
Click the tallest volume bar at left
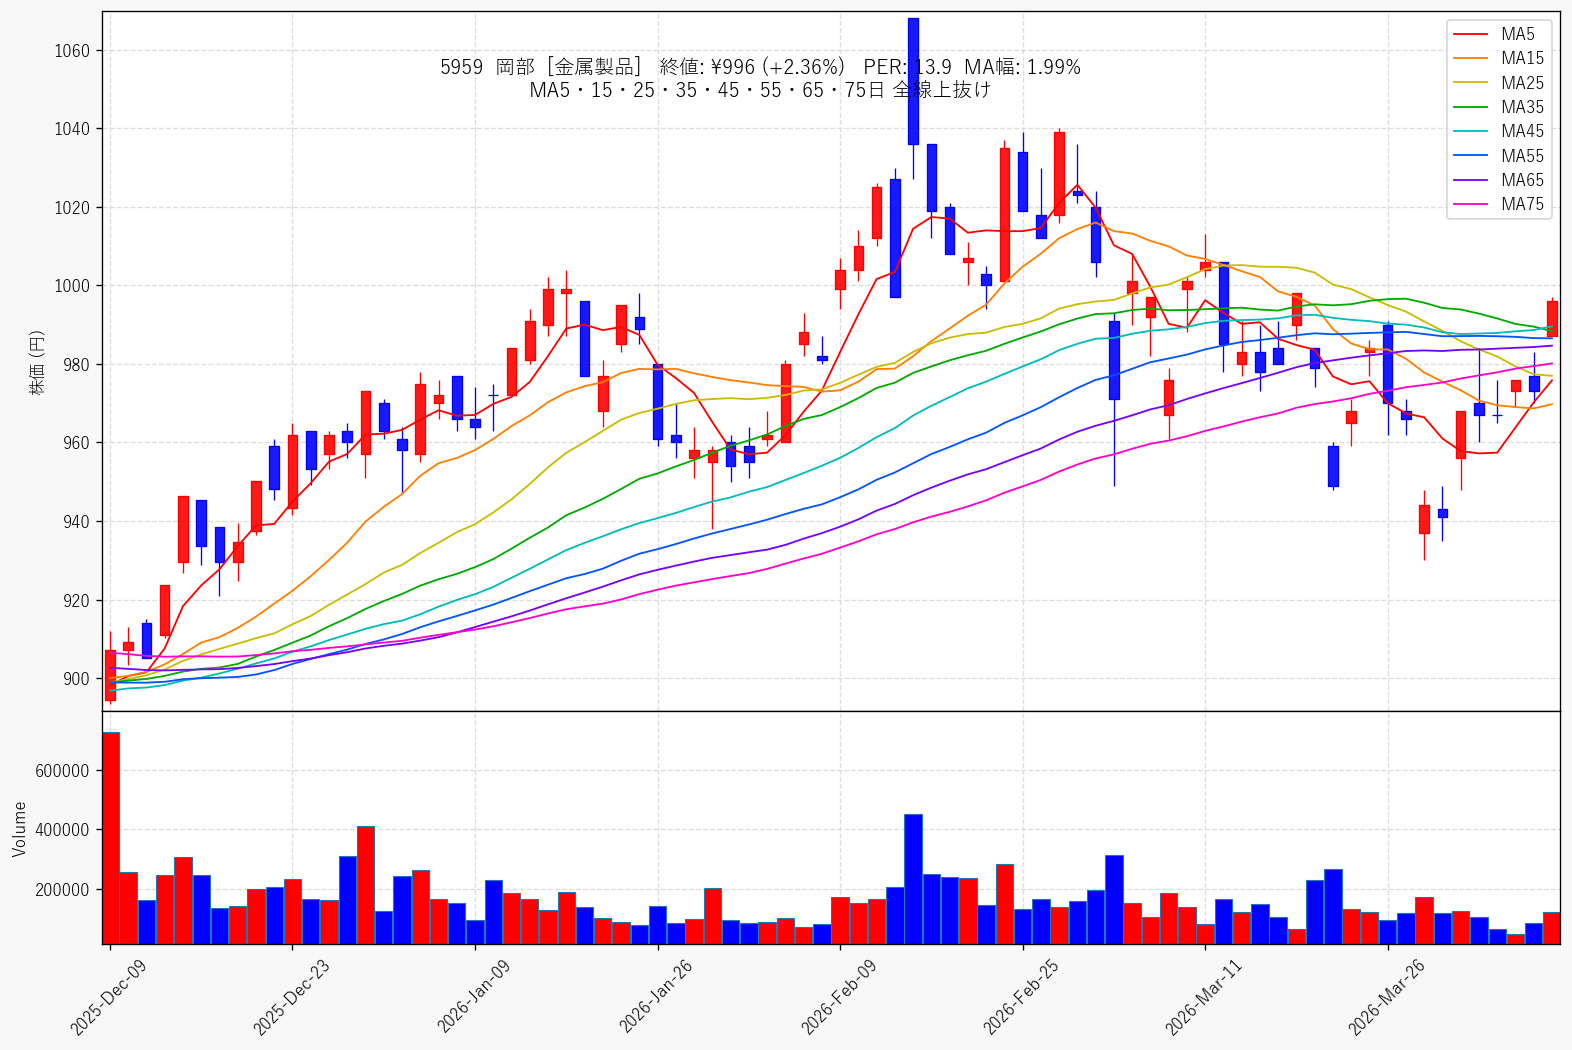tap(111, 838)
